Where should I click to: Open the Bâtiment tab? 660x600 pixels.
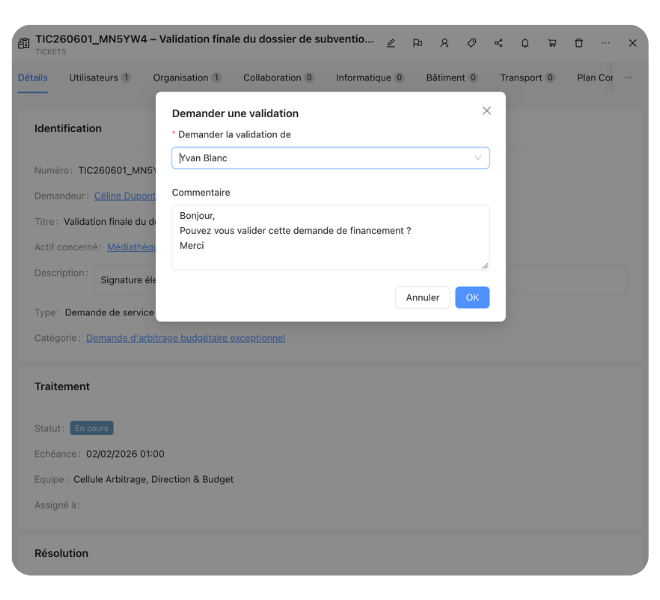click(x=452, y=78)
